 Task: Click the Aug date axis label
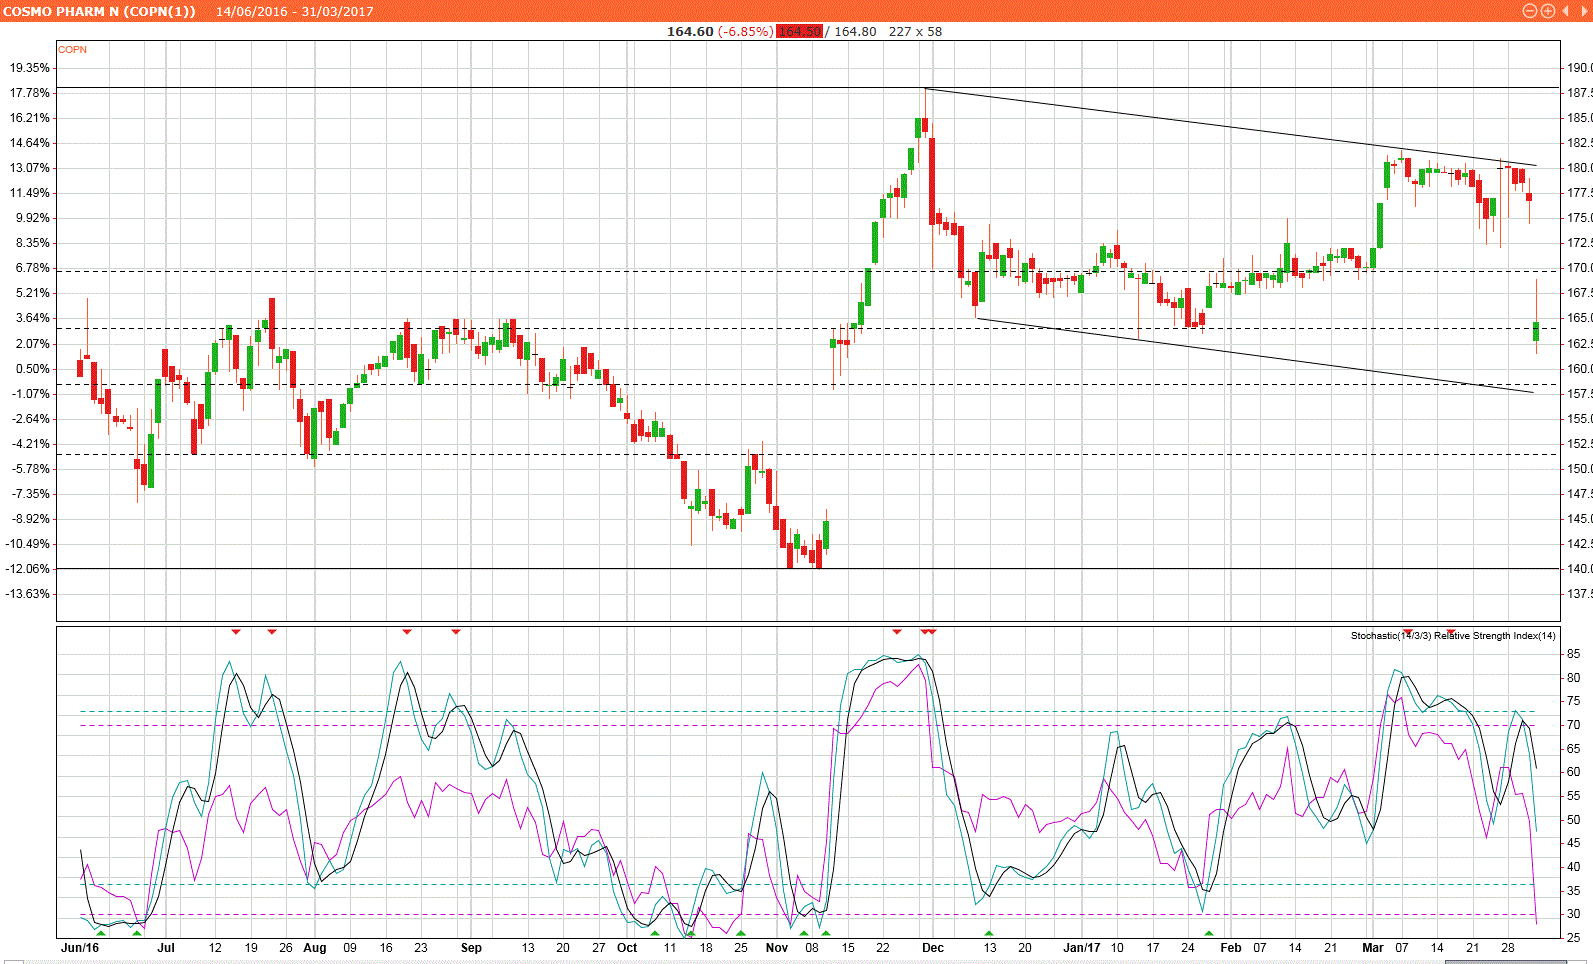pos(315,947)
